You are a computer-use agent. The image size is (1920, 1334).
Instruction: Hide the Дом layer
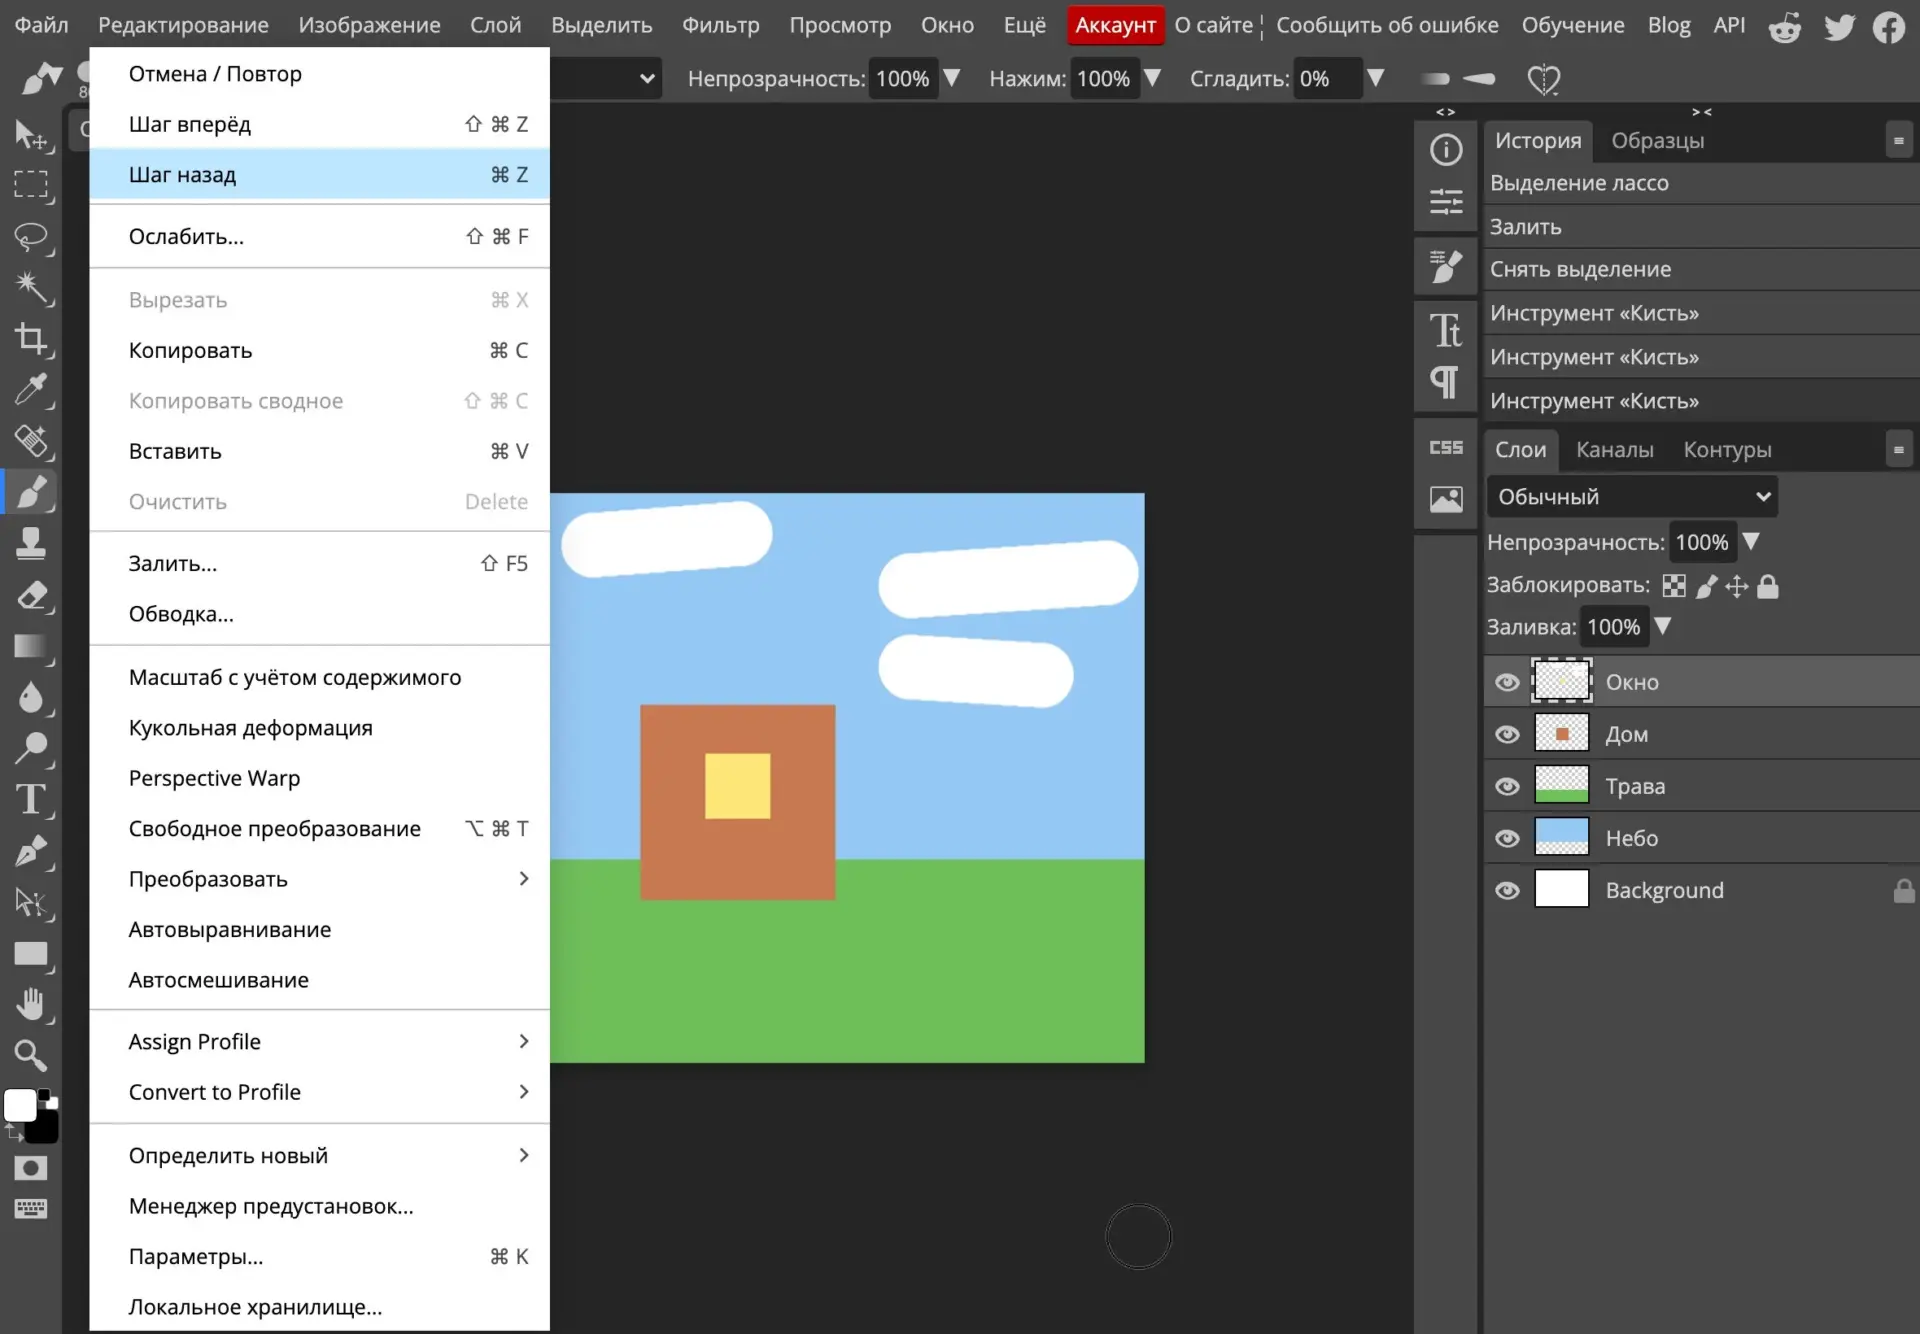click(x=1507, y=734)
